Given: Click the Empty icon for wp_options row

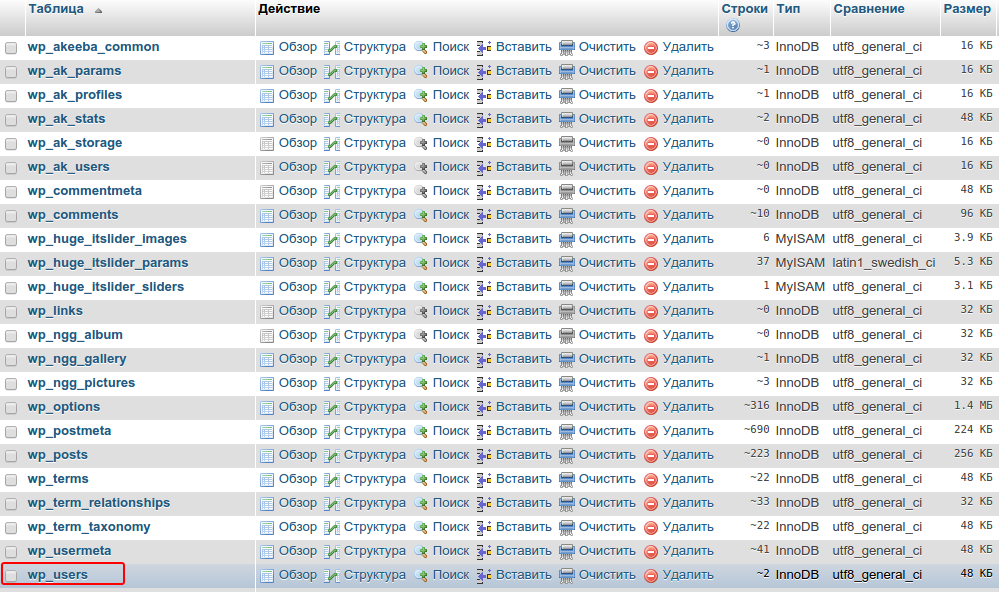Looking at the screenshot, I should point(567,407).
